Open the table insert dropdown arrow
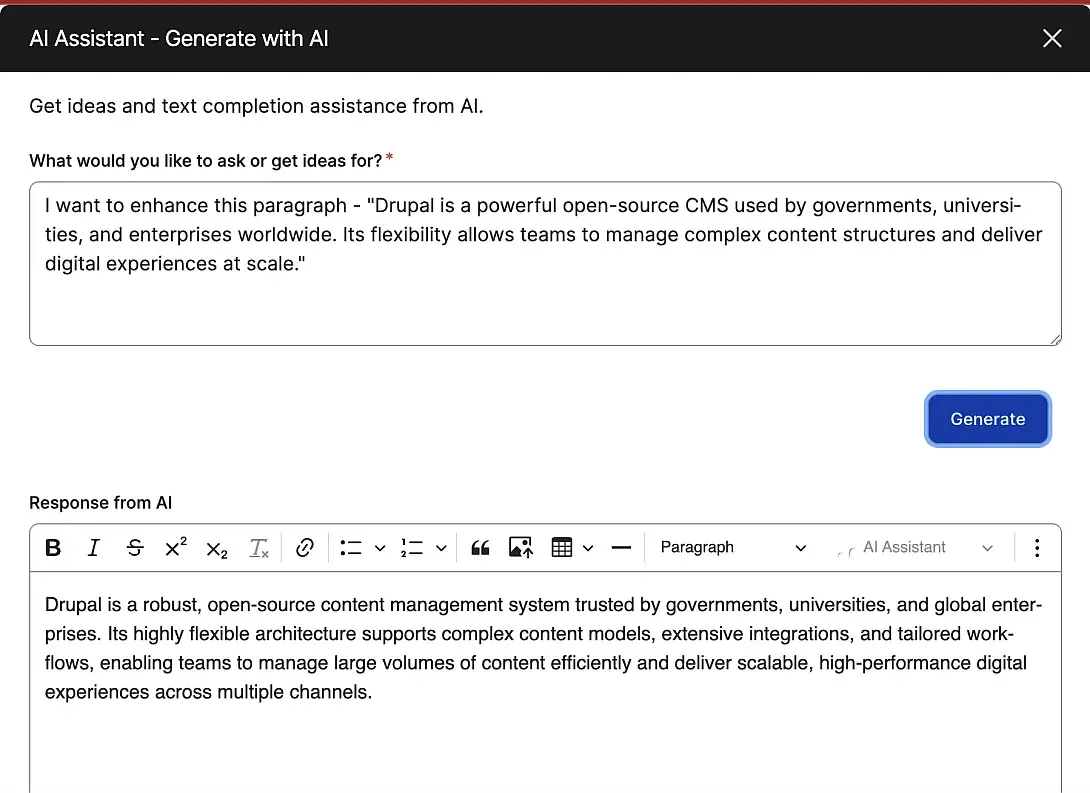Image resolution: width=1090 pixels, height=793 pixels. click(x=588, y=548)
